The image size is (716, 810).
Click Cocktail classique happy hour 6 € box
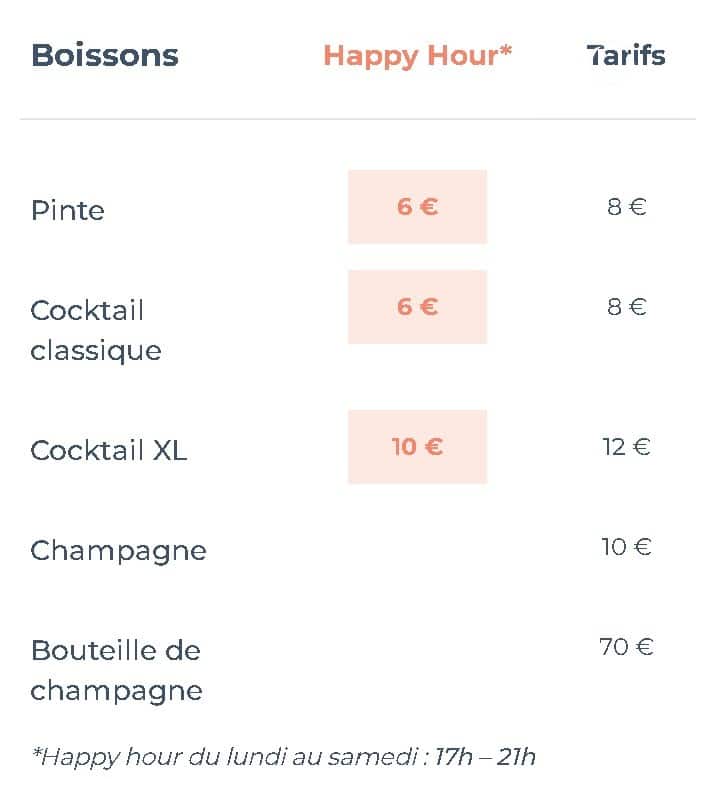point(417,307)
